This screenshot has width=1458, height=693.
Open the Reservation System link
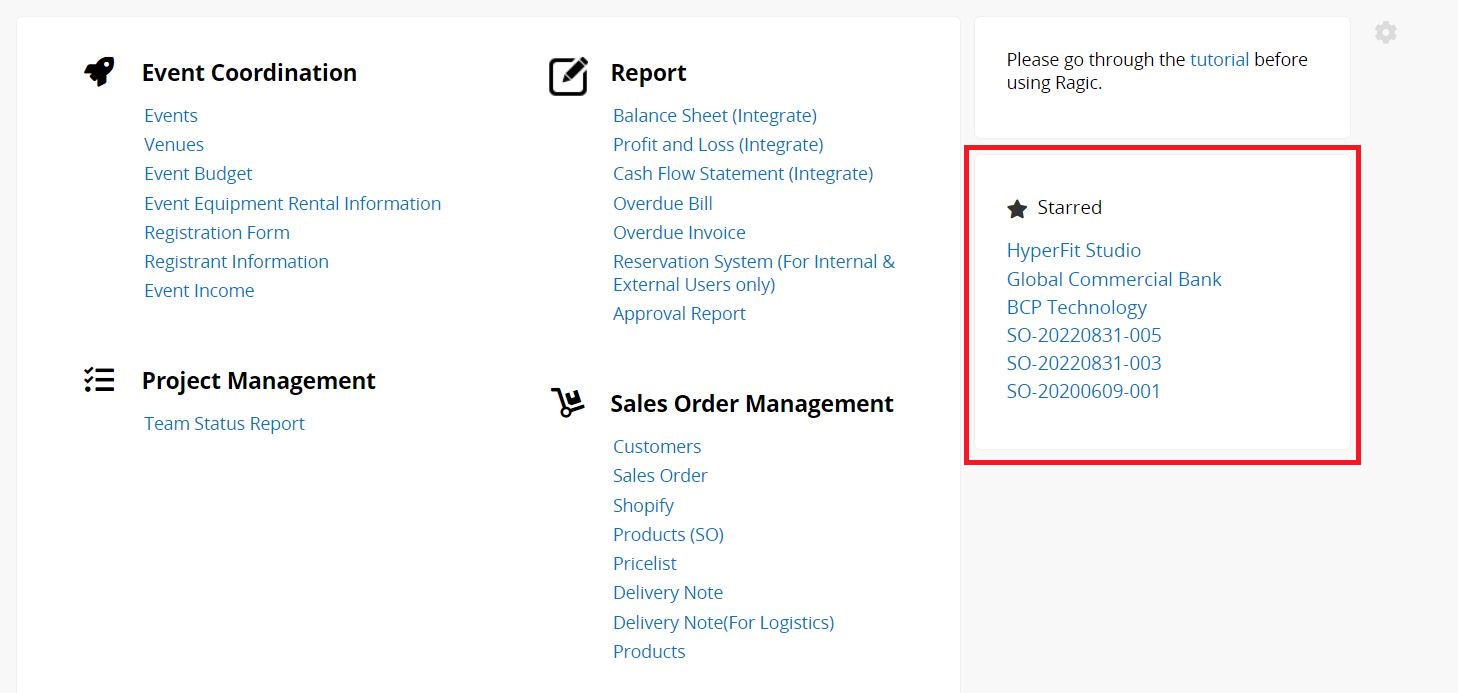pos(754,273)
